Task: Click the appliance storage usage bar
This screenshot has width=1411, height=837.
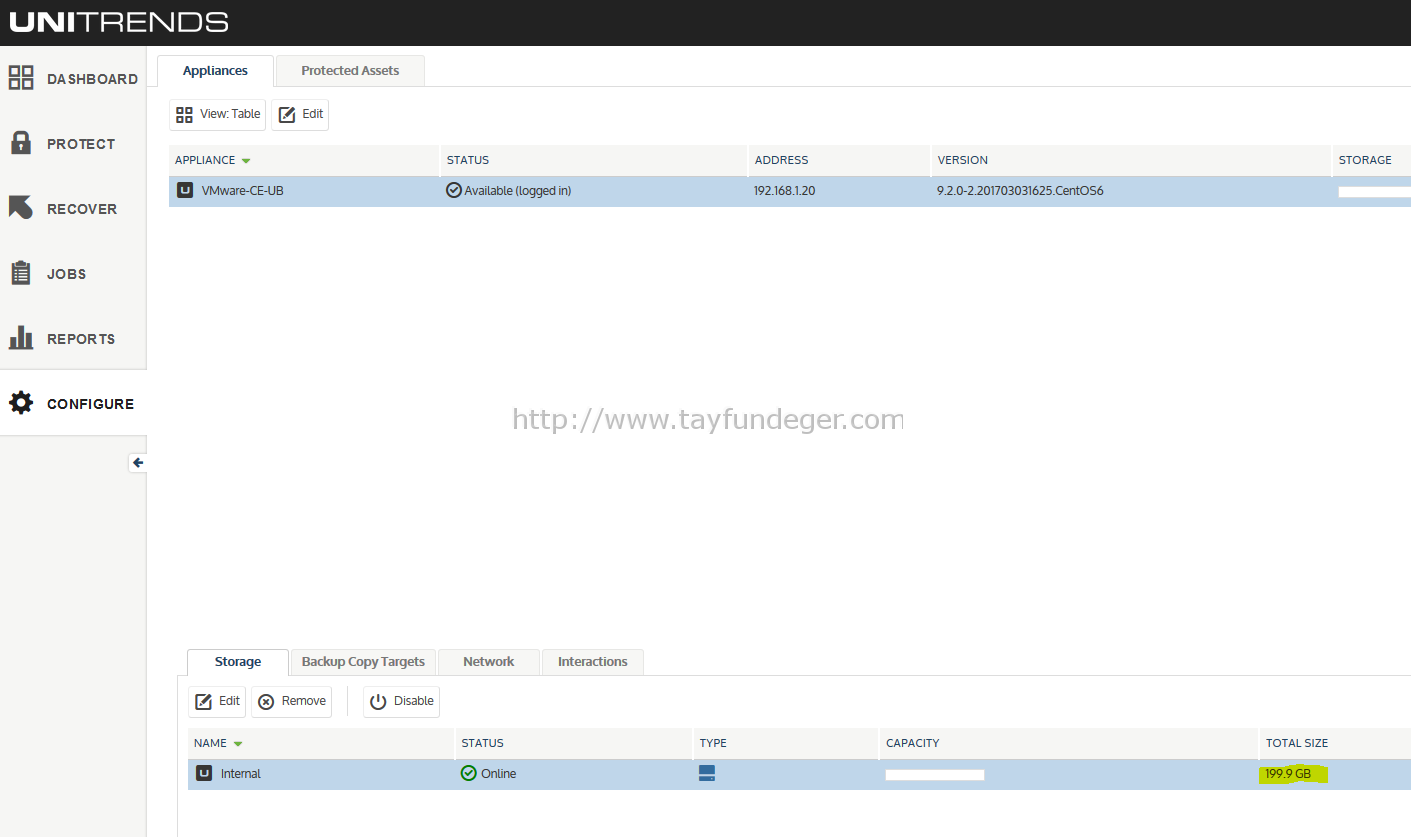Action: 1374,191
